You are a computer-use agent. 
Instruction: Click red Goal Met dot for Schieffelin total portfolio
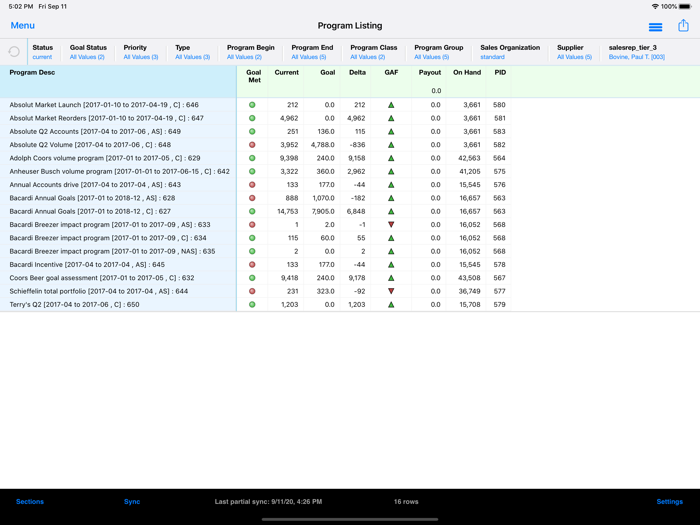tap(252, 291)
